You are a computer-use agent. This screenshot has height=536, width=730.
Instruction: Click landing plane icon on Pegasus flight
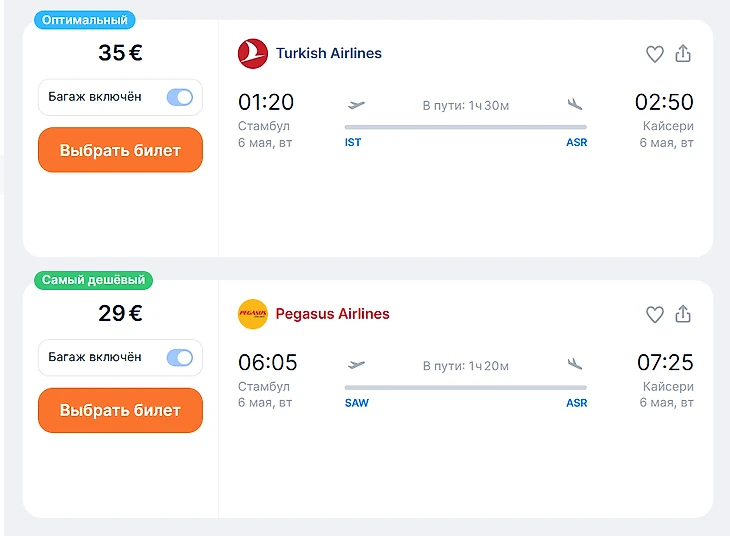point(574,364)
